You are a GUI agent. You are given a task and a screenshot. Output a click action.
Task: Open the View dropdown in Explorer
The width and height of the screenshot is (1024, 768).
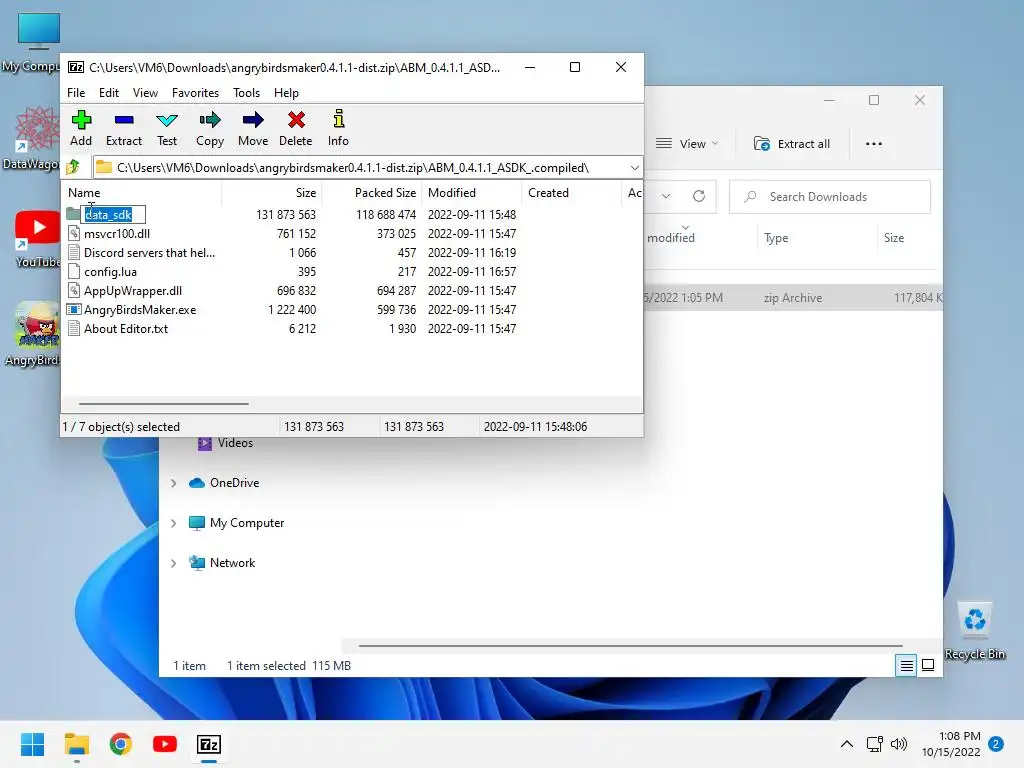(x=687, y=144)
